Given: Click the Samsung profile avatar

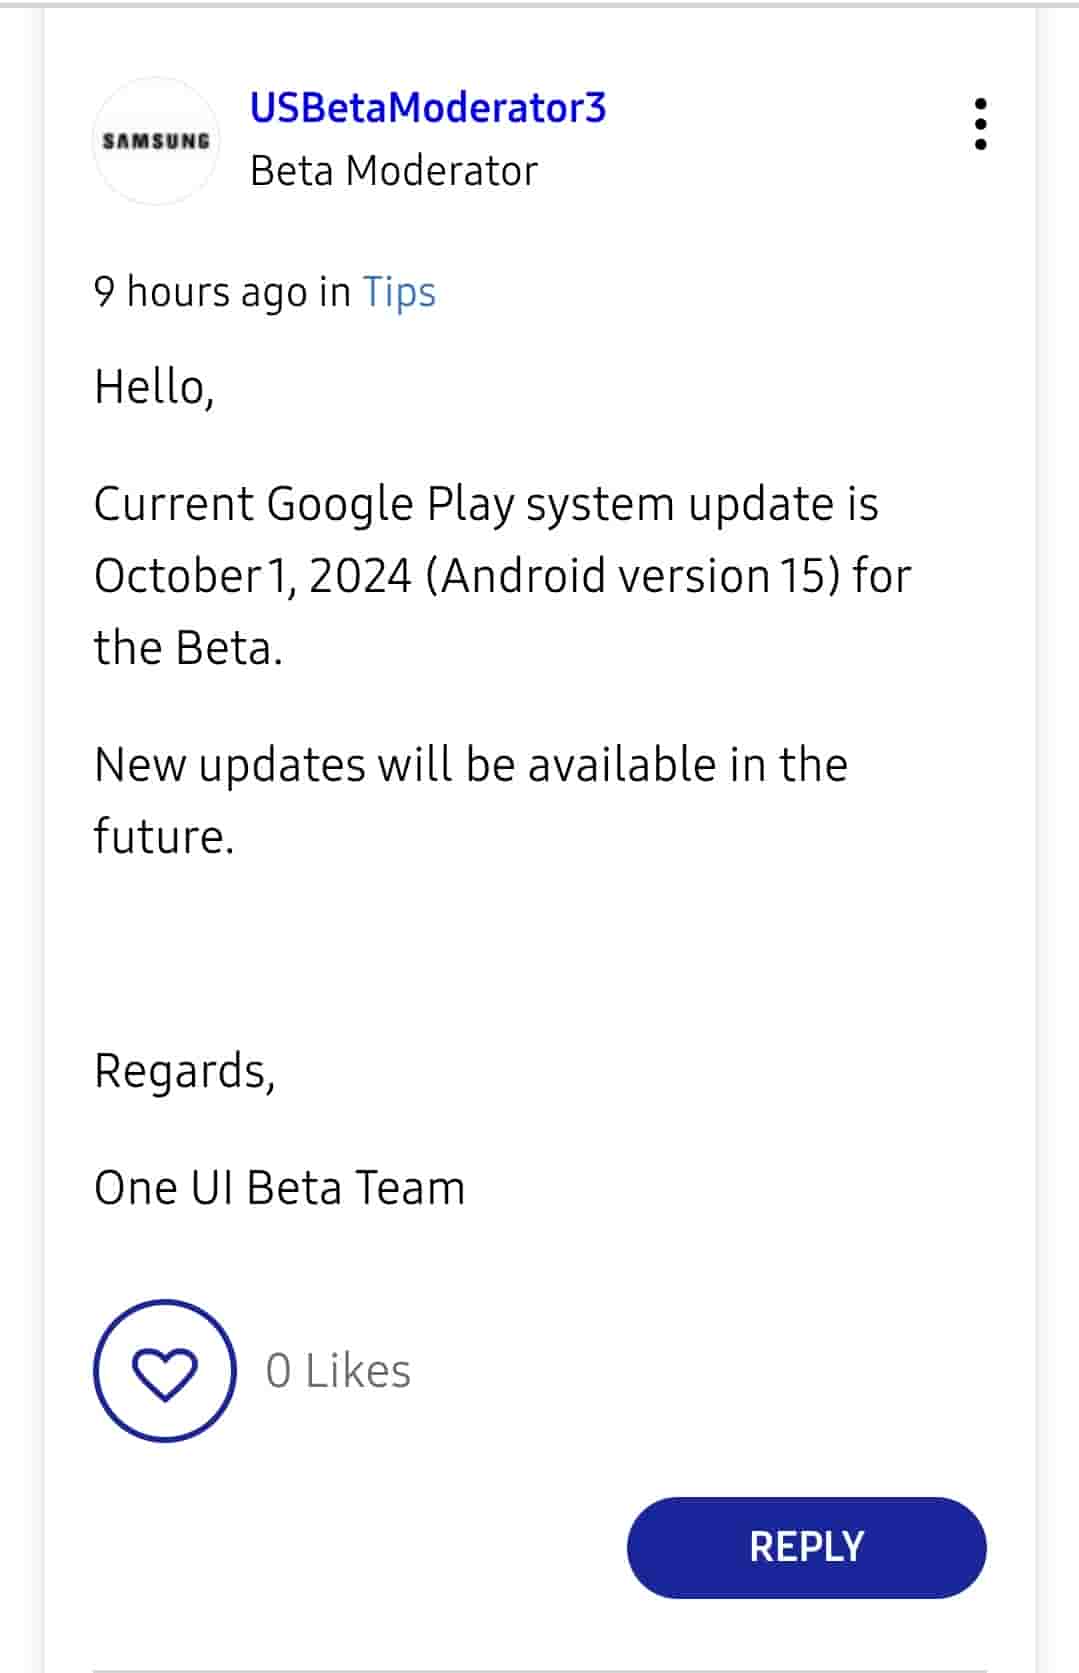Looking at the screenshot, I should (156, 141).
